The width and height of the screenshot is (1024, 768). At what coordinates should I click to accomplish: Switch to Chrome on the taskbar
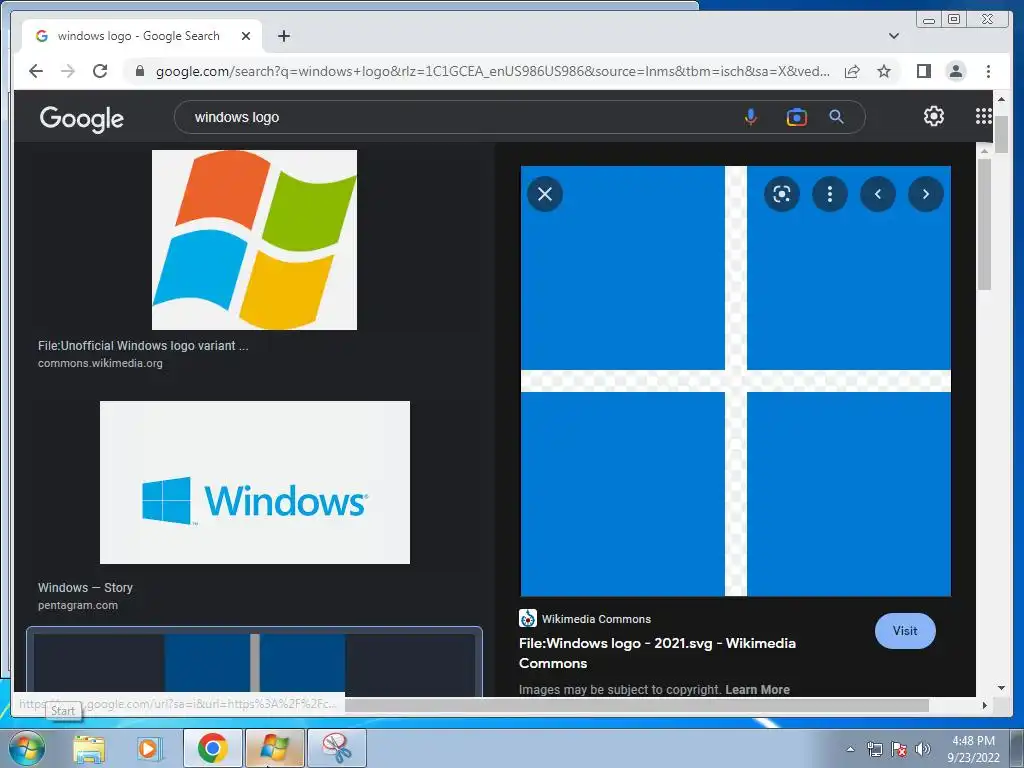(212, 748)
